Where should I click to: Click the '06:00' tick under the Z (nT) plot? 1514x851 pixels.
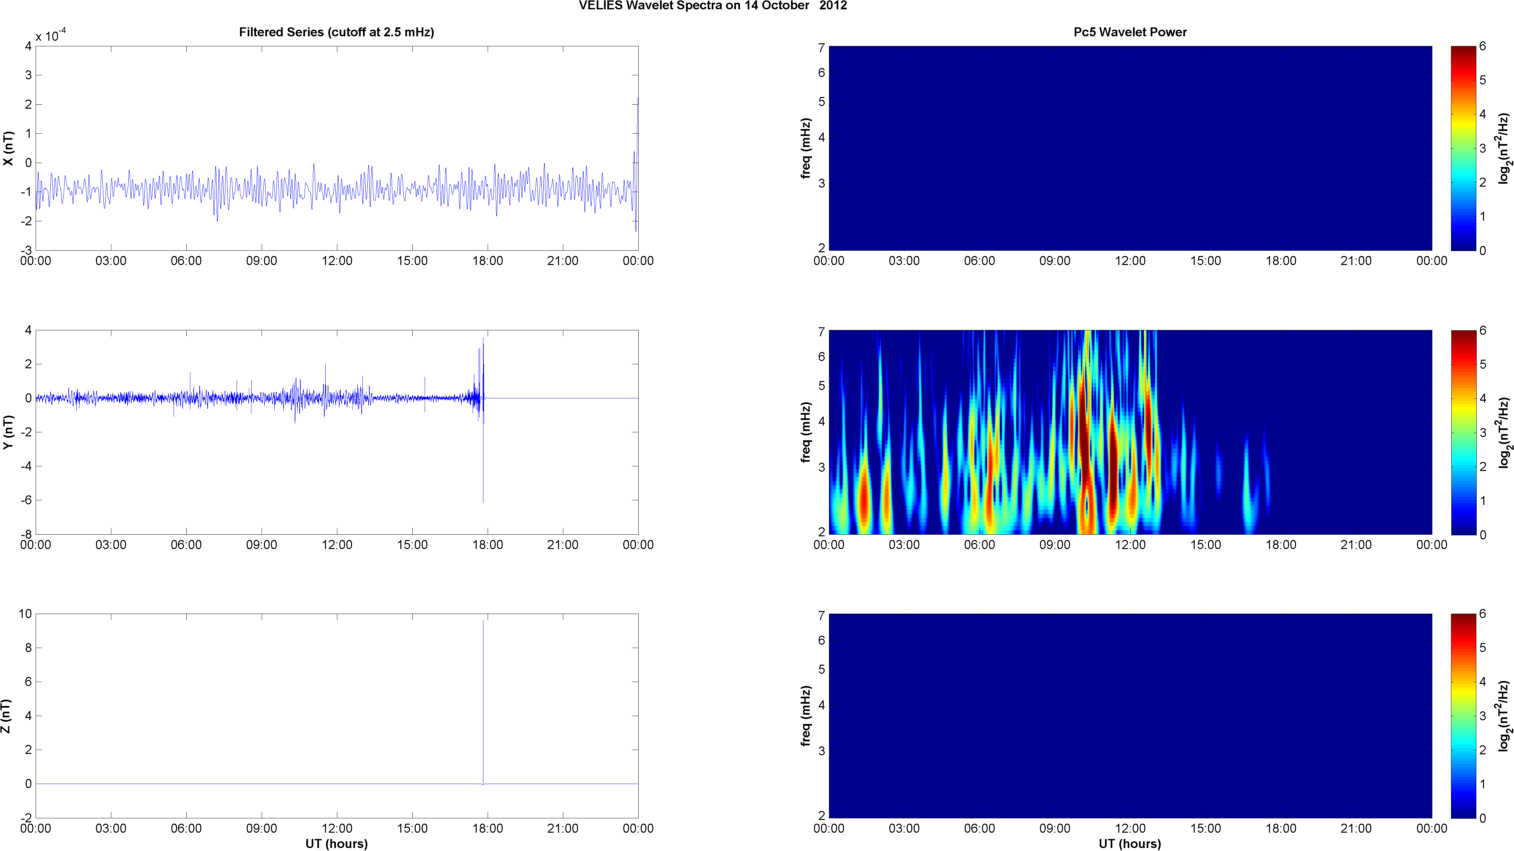pos(186,828)
